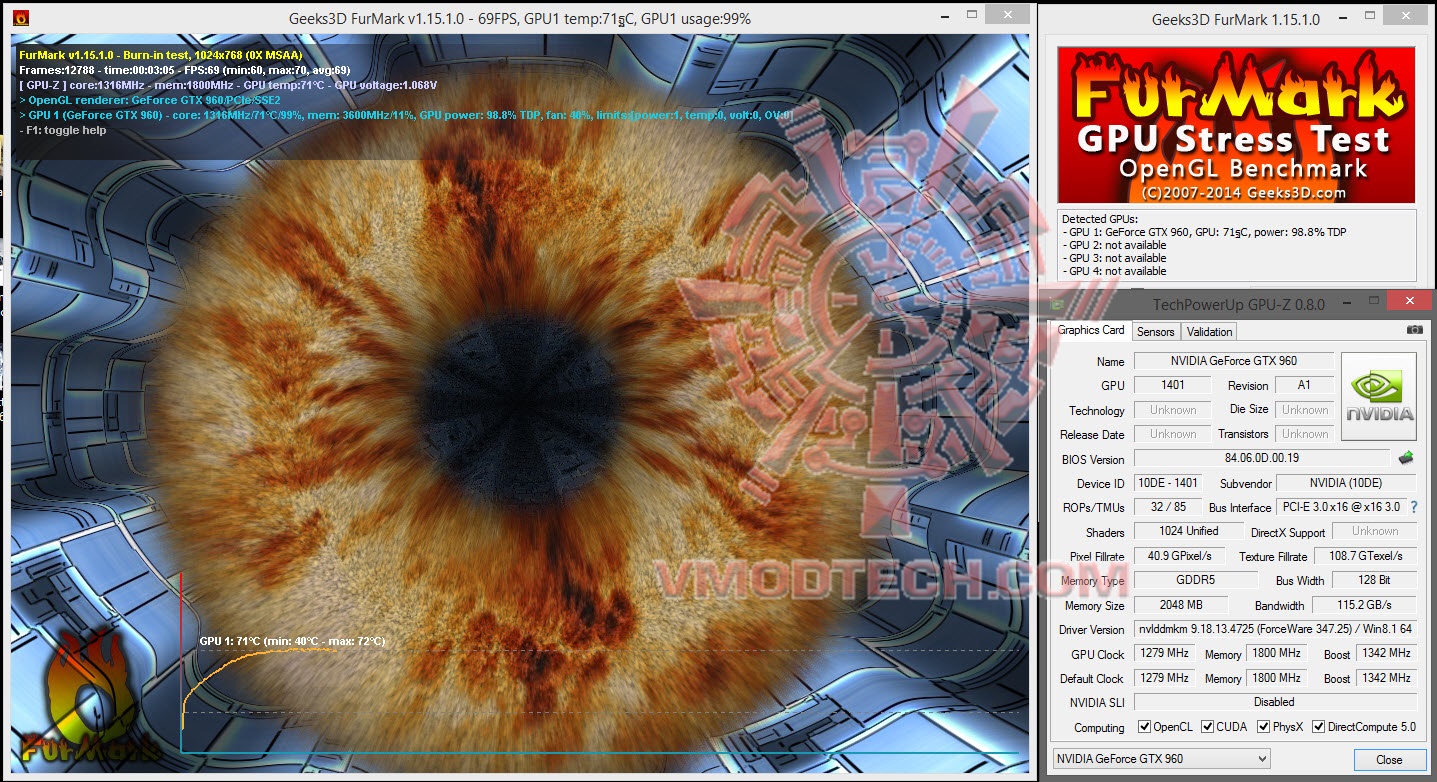The height and width of the screenshot is (782, 1437).
Task: Open the Sensors tab
Action: [x=1155, y=331]
